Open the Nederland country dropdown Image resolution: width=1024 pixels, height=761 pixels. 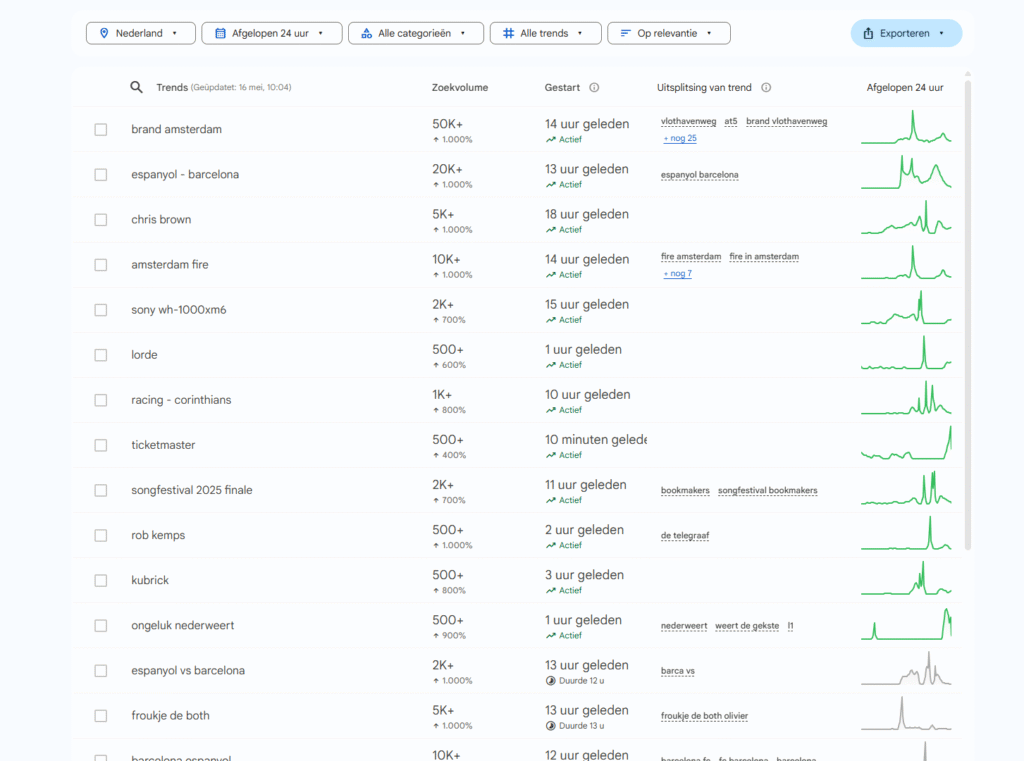tap(140, 33)
